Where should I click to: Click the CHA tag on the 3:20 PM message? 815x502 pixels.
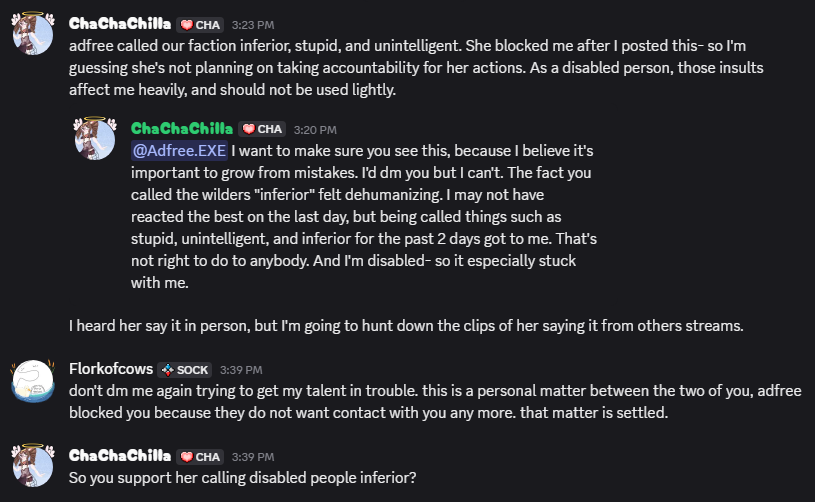click(x=261, y=129)
